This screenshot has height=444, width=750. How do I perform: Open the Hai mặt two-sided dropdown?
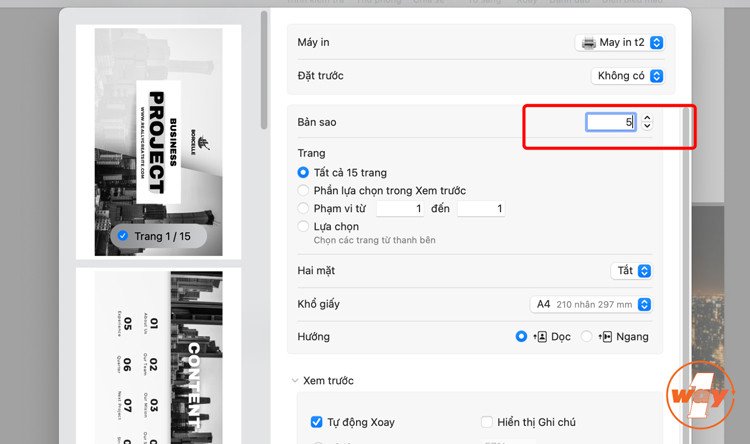(631, 271)
